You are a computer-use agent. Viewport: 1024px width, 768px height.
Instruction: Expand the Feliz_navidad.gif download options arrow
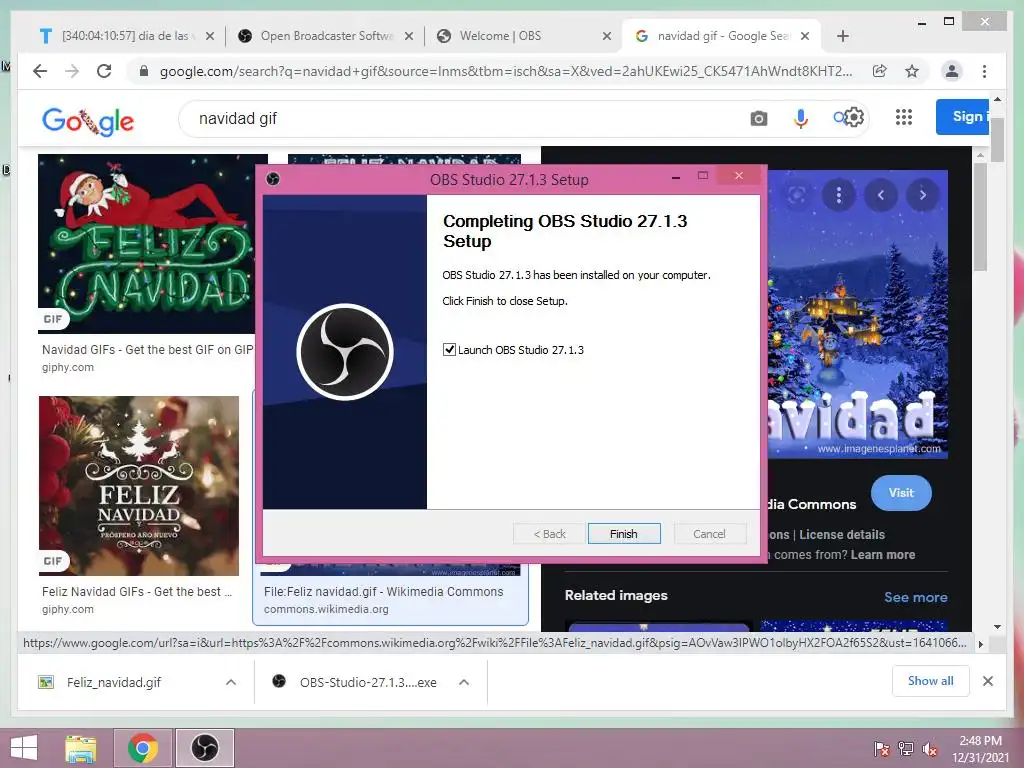(231, 682)
